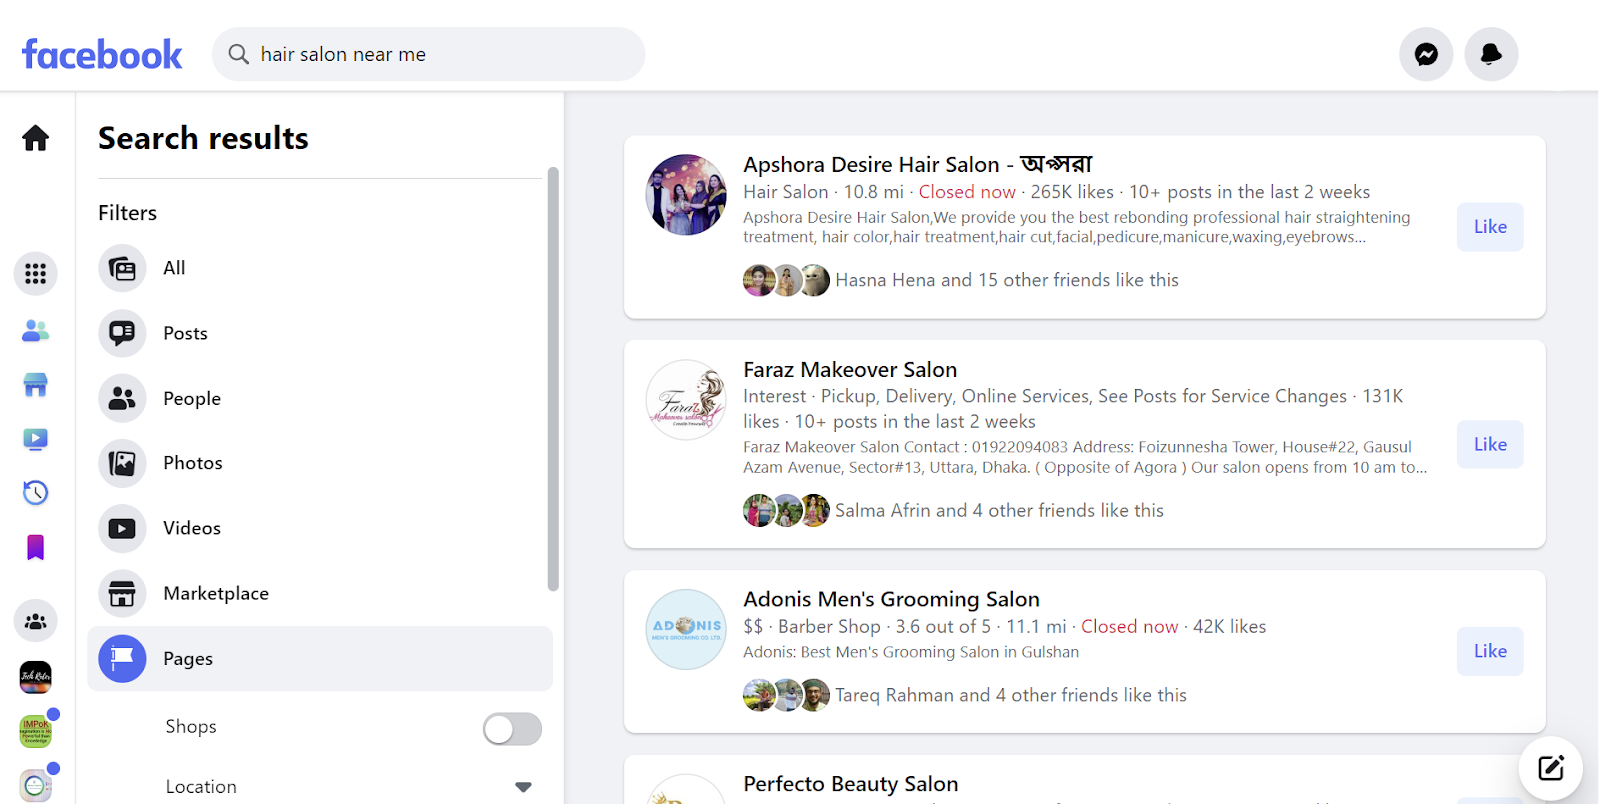1600x804 pixels.
Task: Filter results by Photos
Action: click(x=320, y=463)
